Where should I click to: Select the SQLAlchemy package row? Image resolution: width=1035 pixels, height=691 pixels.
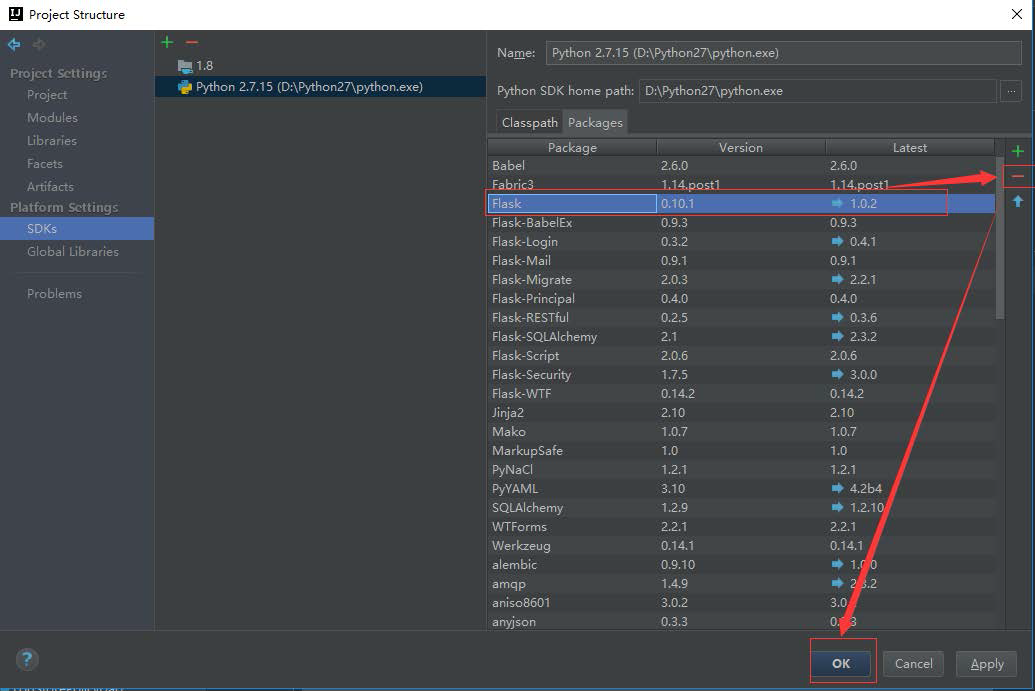741,508
